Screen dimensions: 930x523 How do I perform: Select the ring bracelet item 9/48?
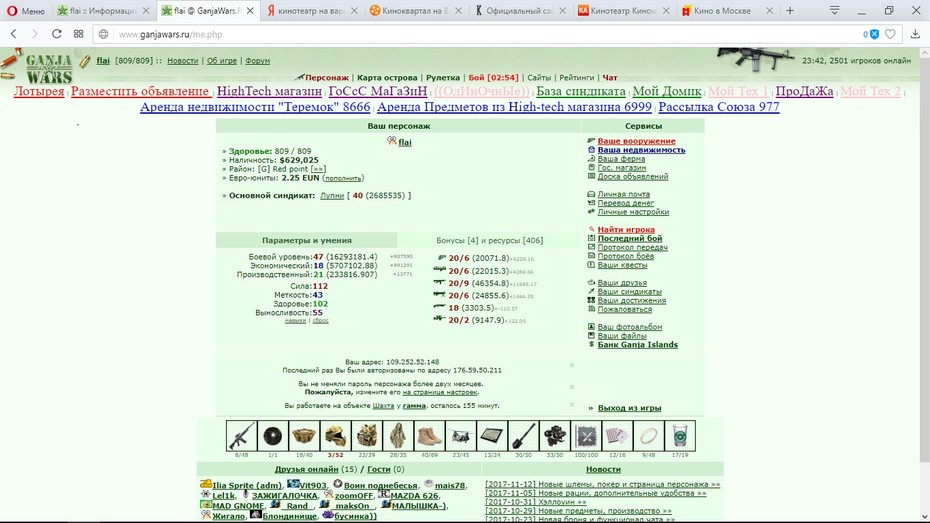(649, 436)
